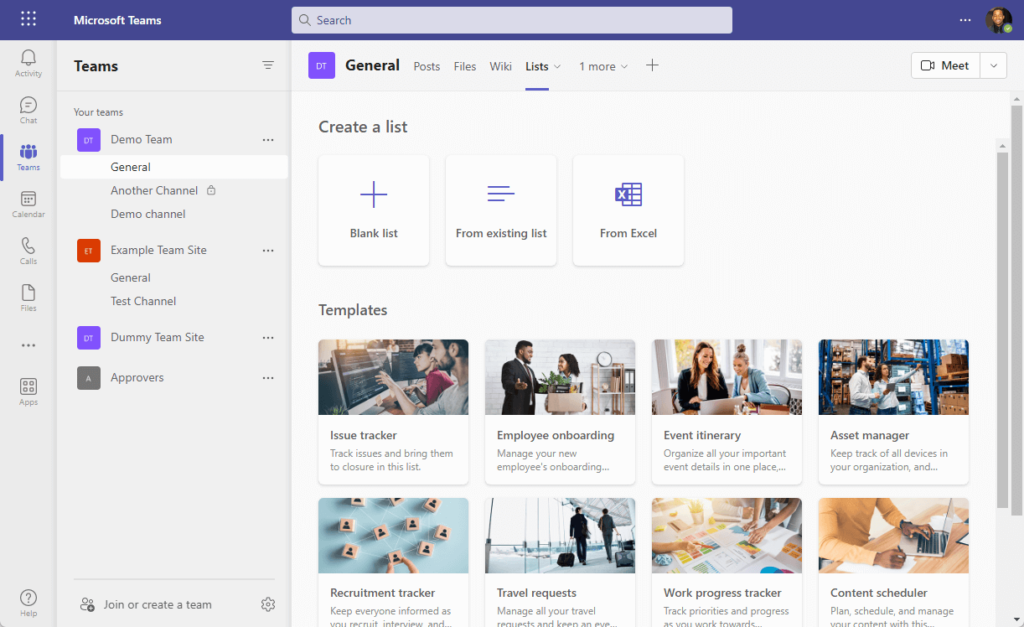1024x627 pixels.
Task: Choose the Content scheduler template
Action: click(893, 562)
